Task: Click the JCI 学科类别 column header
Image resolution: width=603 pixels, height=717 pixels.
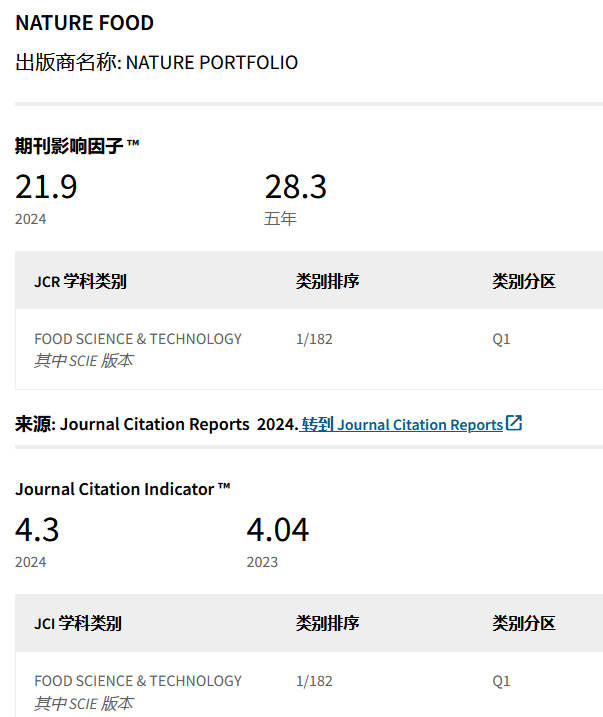Action: pyautogui.click(x=78, y=623)
